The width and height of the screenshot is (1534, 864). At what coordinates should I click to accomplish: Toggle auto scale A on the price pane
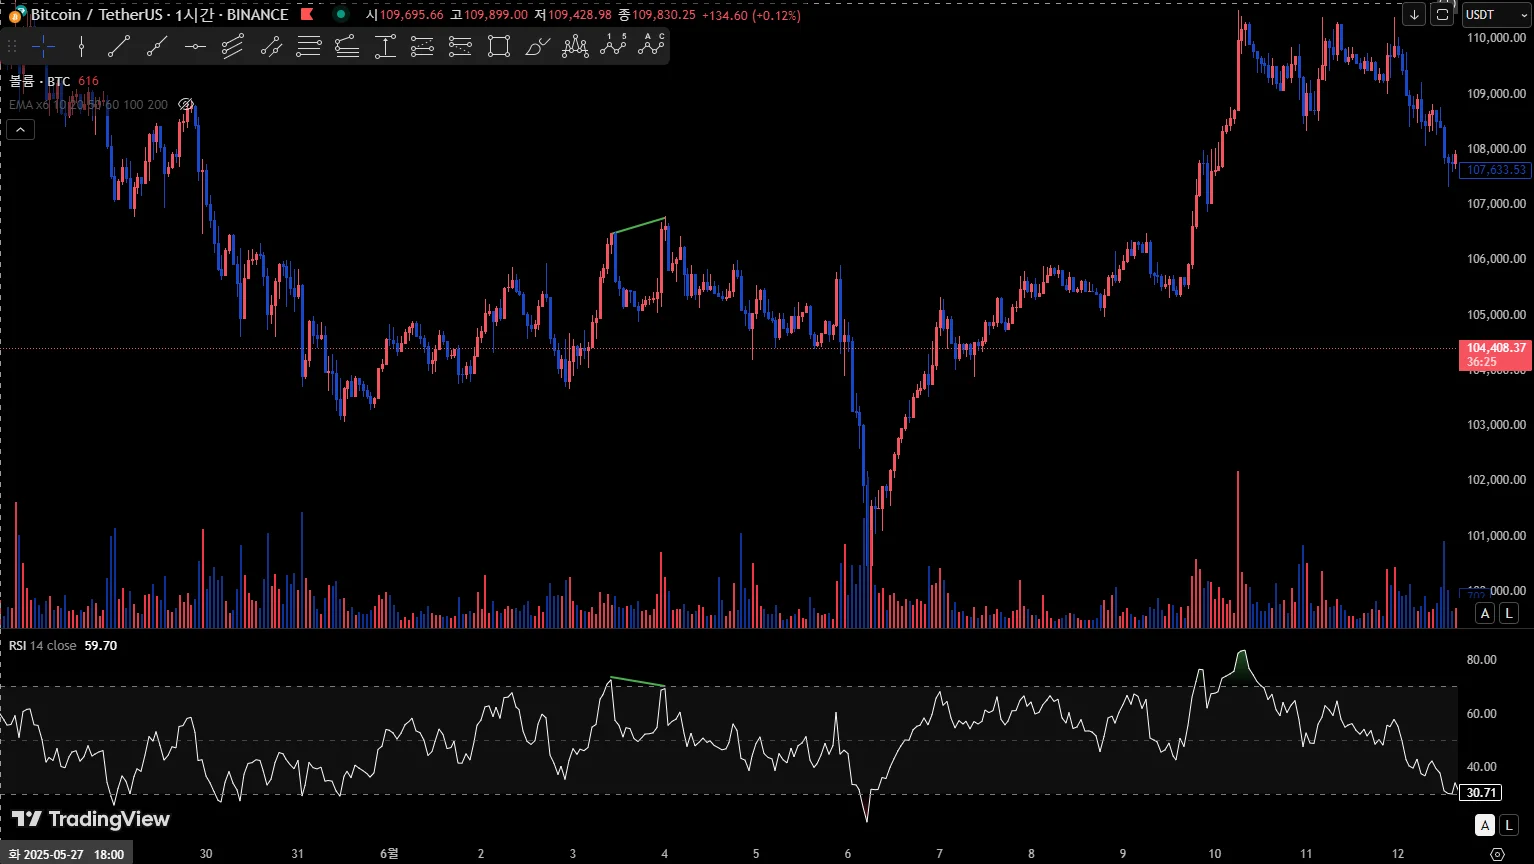[x=1485, y=613]
